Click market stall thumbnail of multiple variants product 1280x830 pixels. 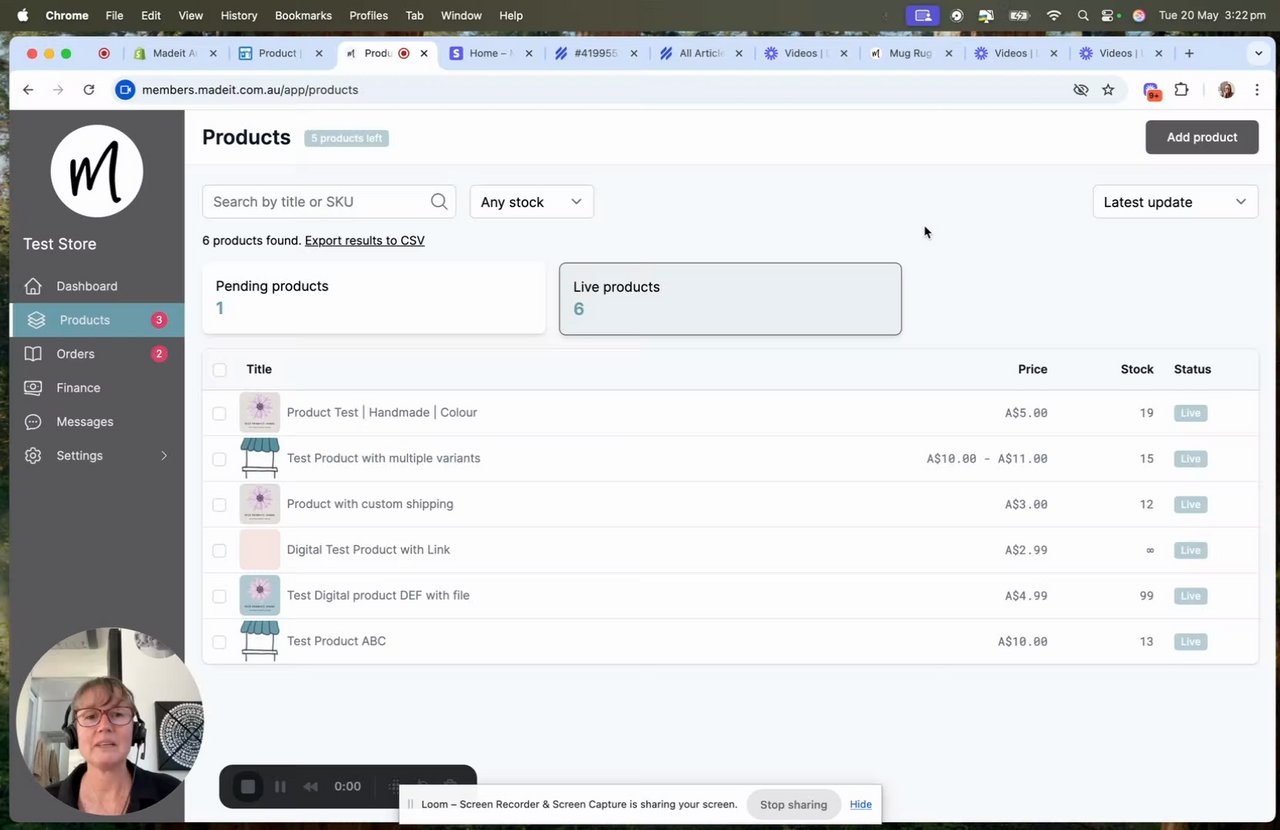pyautogui.click(x=260, y=458)
